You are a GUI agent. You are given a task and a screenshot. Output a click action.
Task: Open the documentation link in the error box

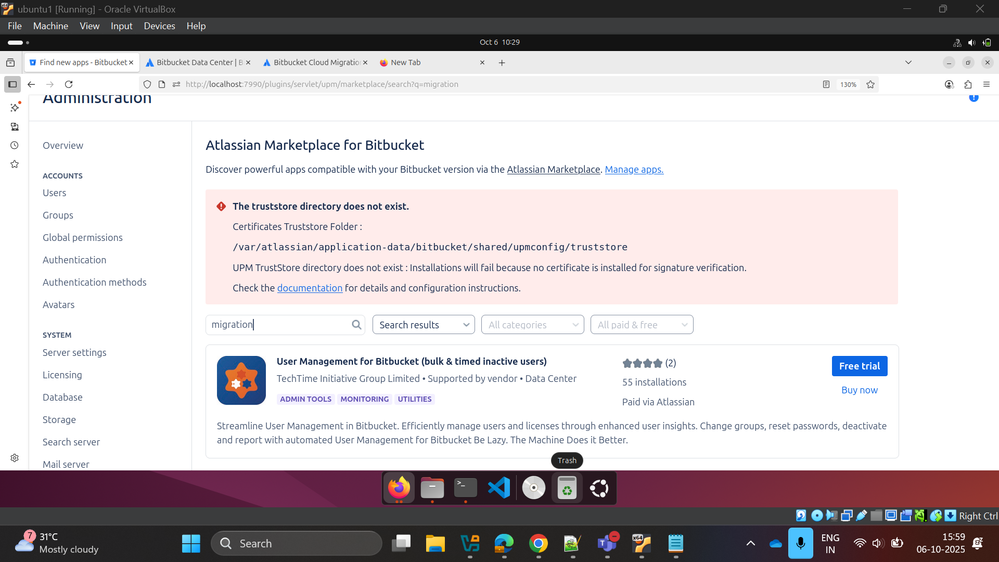(x=310, y=288)
